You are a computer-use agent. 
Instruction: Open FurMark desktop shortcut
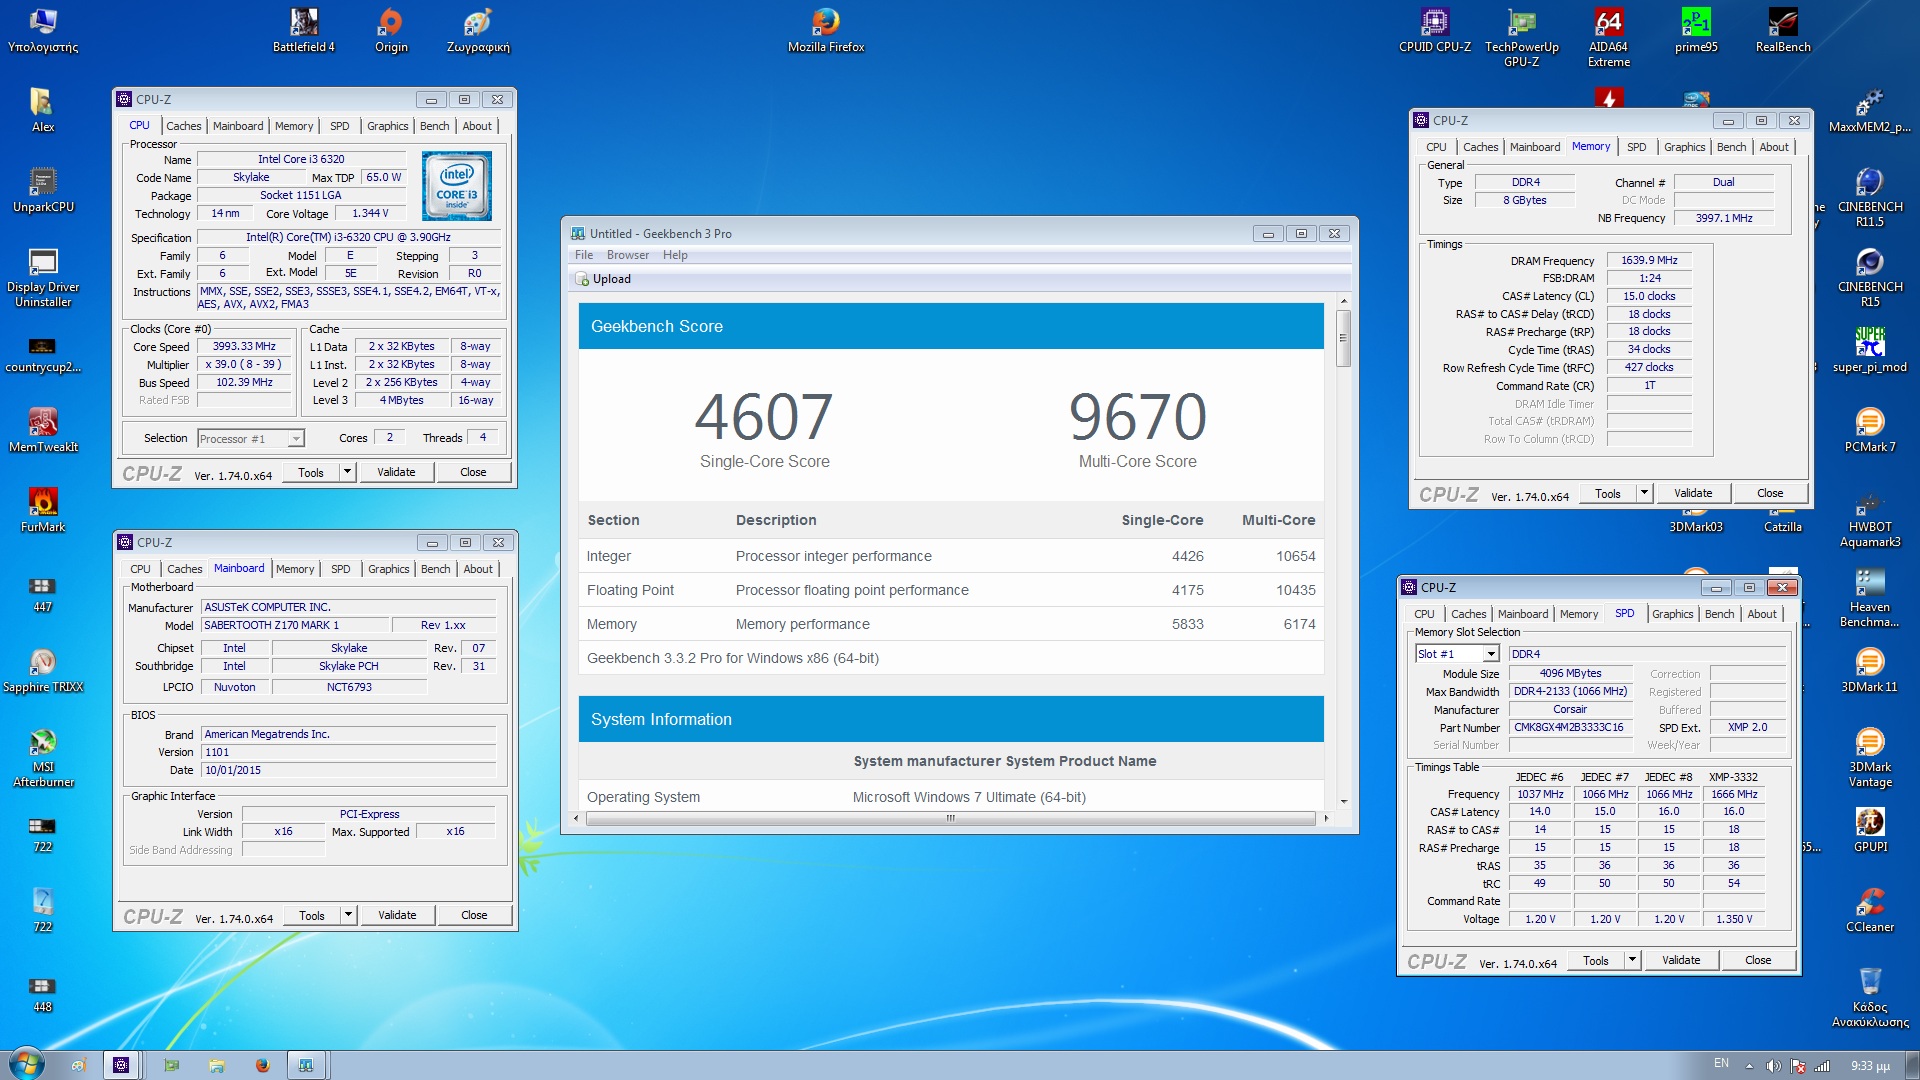click(43, 510)
